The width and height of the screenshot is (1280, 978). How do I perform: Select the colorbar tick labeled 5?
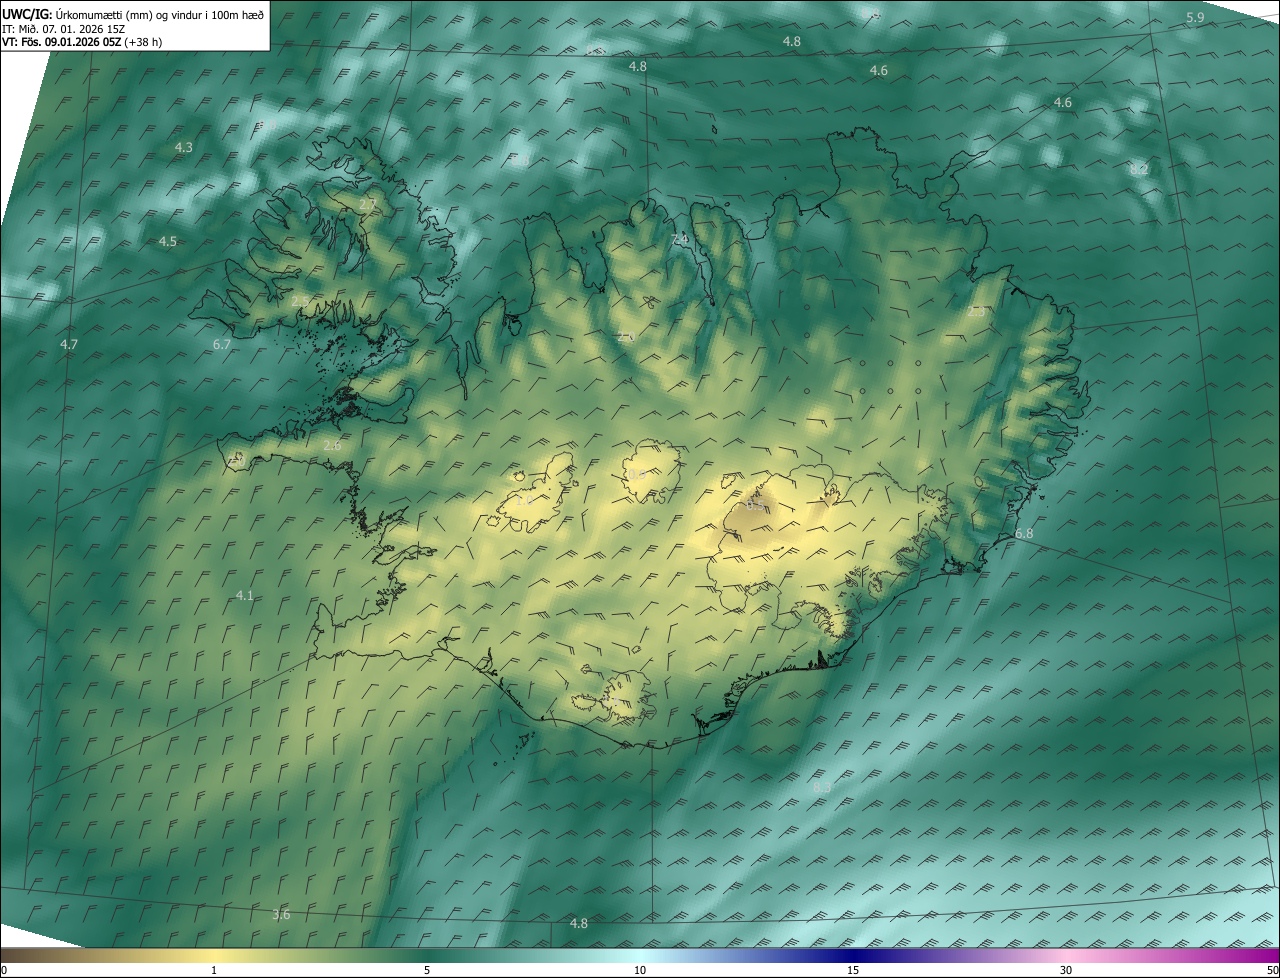click(427, 971)
